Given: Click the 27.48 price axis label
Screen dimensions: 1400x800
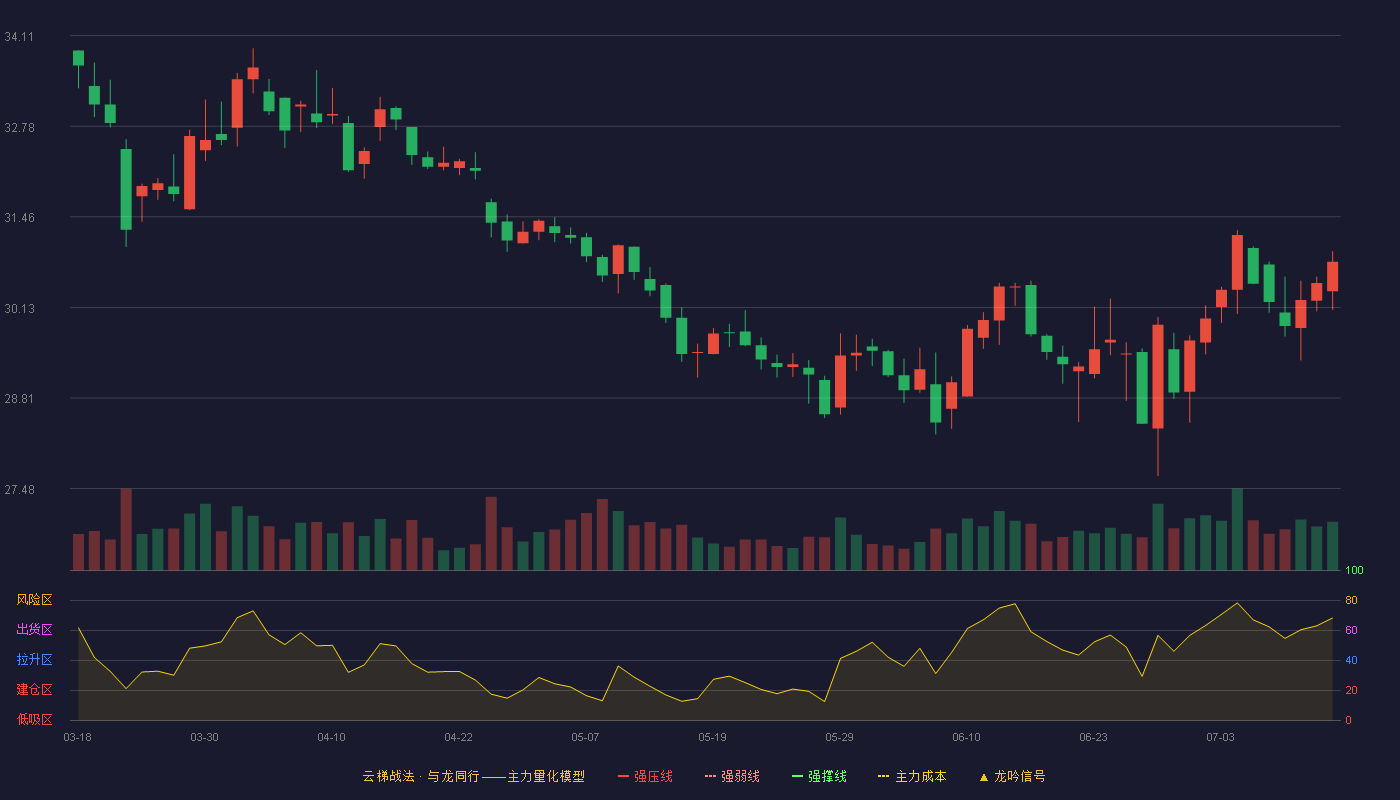Looking at the screenshot, I should click(19, 489).
